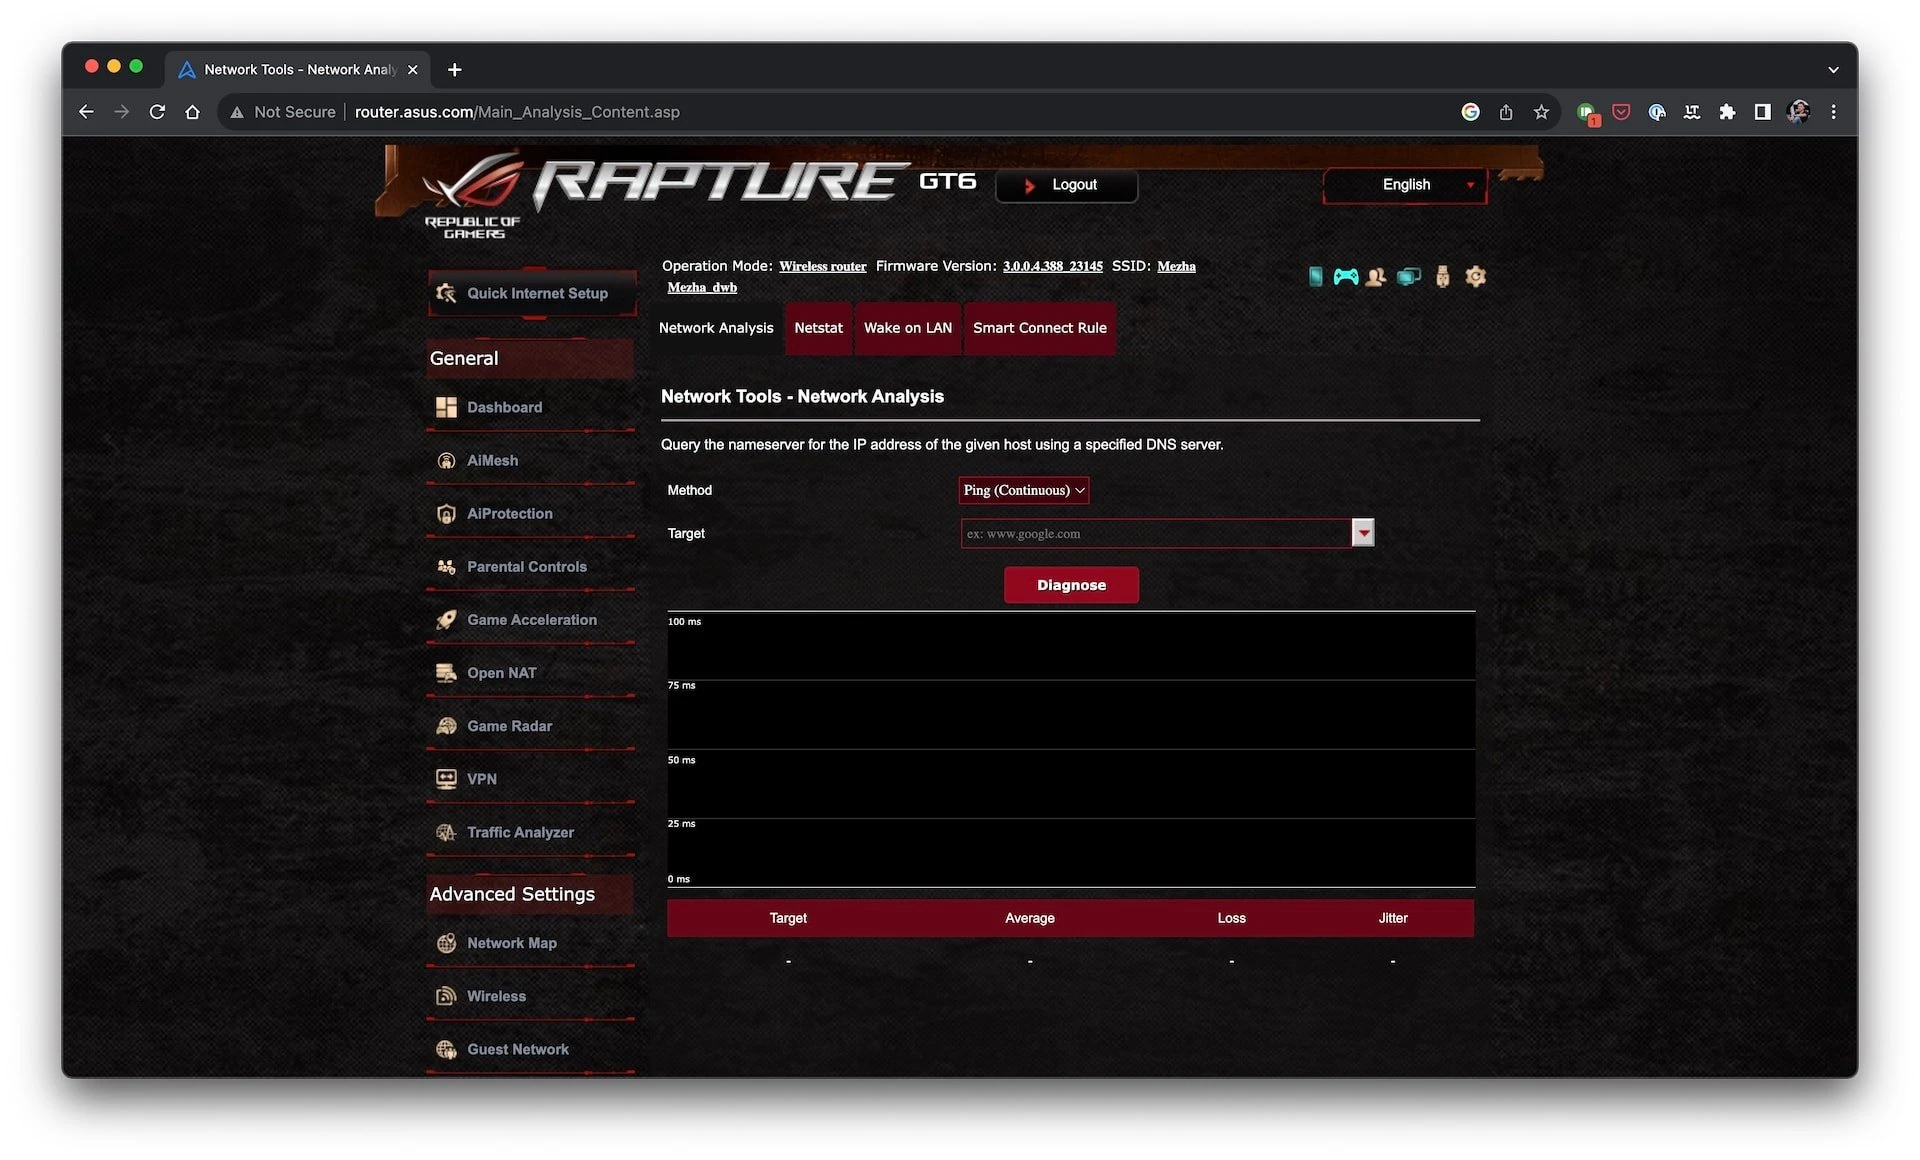
Task: Click the Average column header
Action: 1029,918
